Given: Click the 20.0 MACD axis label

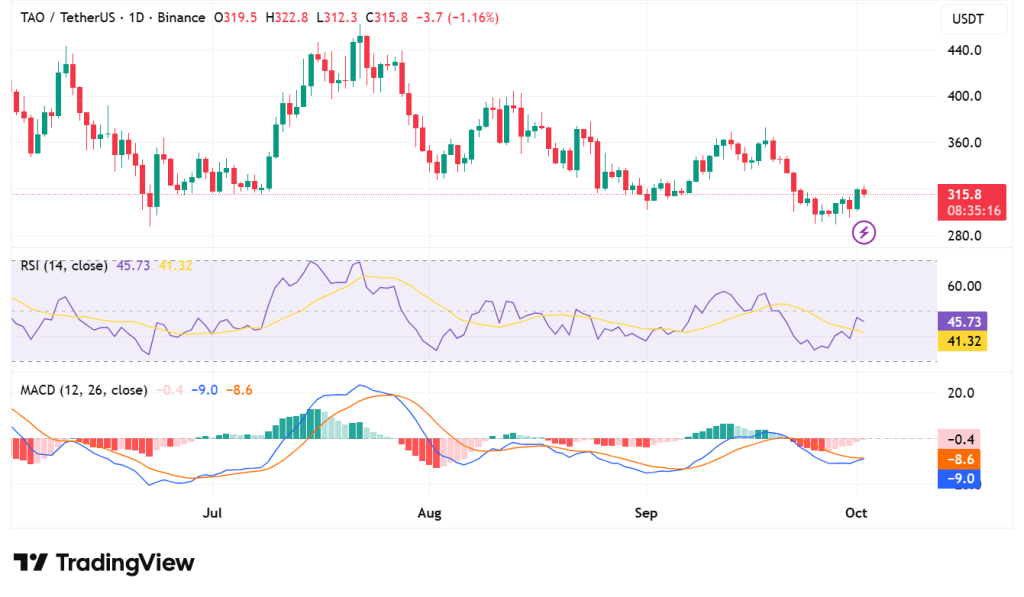Looking at the screenshot, I should 961,393.
